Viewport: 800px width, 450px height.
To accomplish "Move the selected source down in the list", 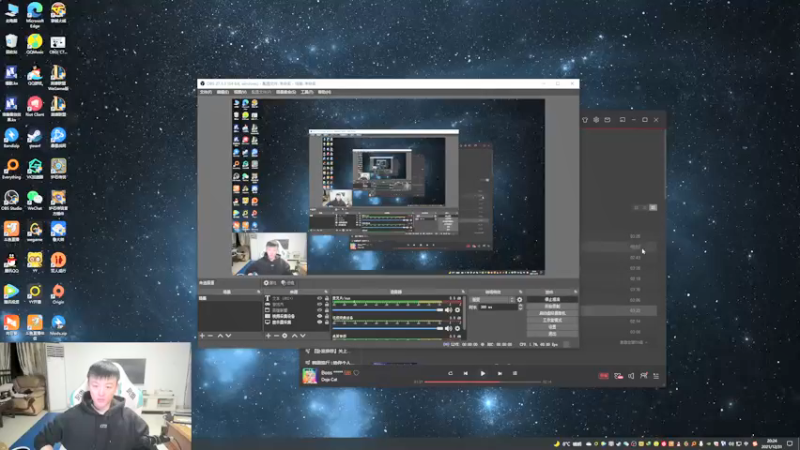I will (x=303, y=336).
